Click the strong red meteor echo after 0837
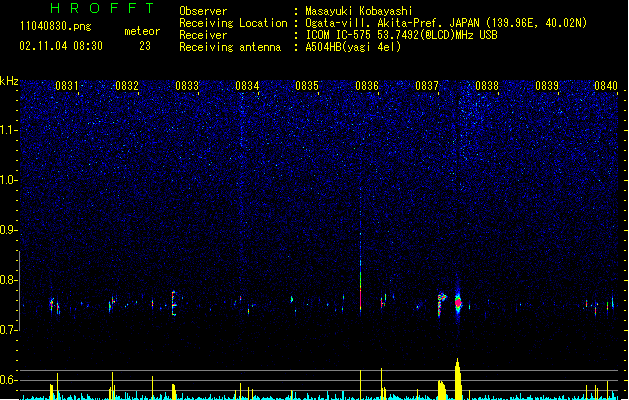Viewport: 629px width, 400px height. [x=458, y=302]
